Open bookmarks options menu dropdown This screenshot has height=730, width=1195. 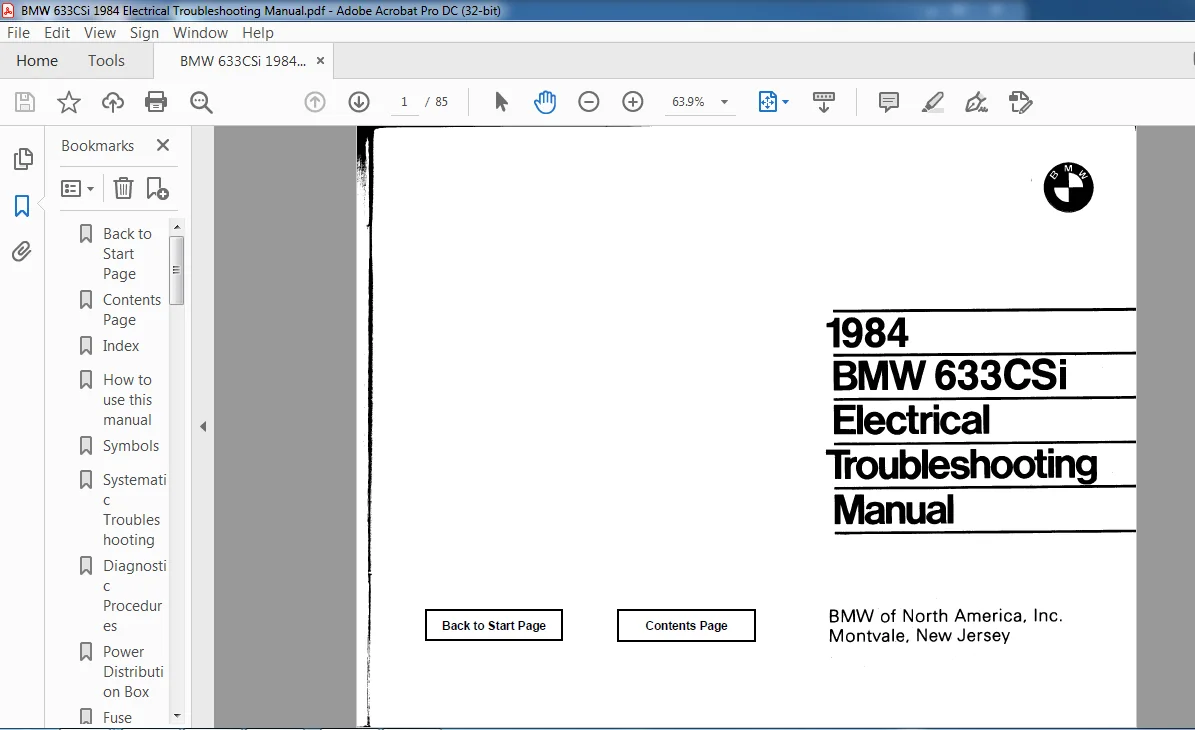77,188
